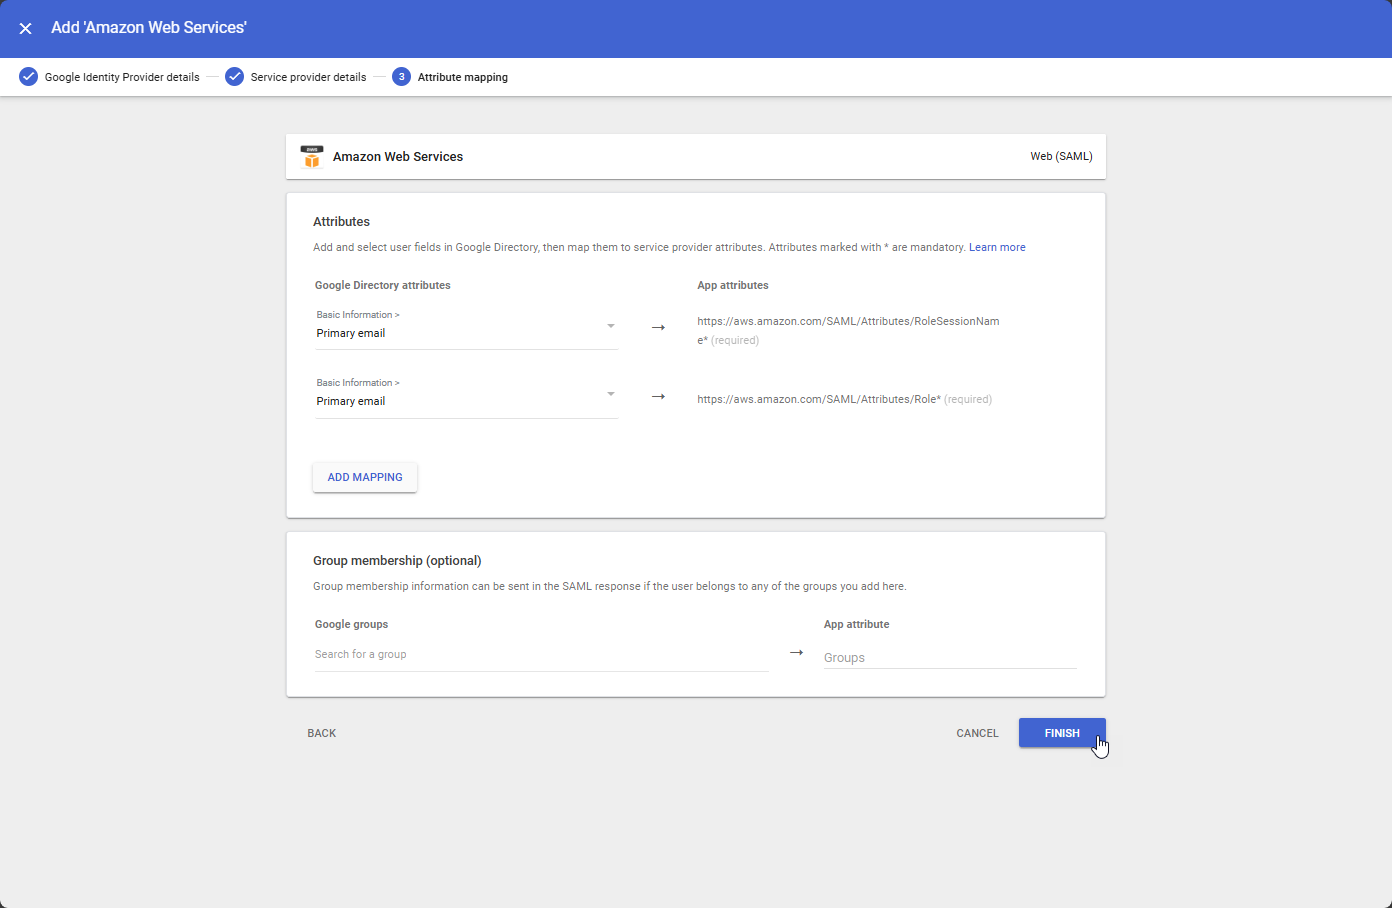This screenshot has width=1392, height=908.
Task: Click the Attributes section heading
Action: [x=341, y=222]
